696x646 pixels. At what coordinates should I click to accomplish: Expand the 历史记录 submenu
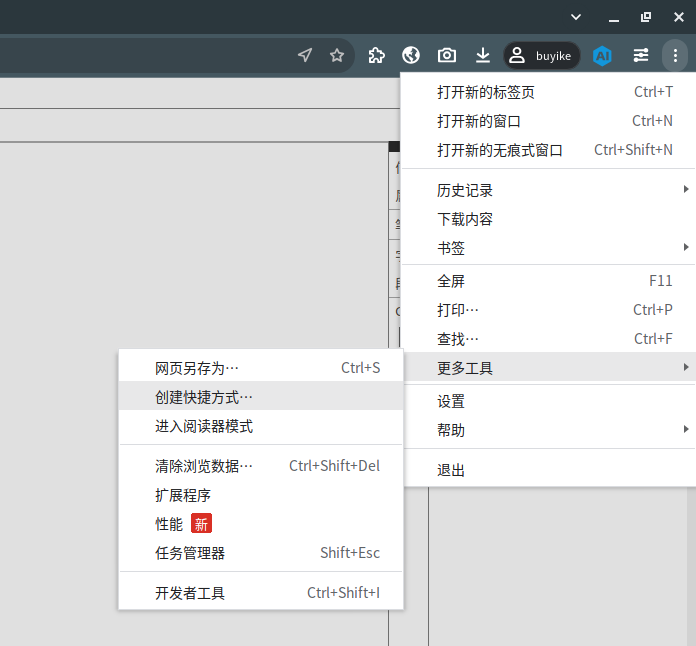(549, 190)
